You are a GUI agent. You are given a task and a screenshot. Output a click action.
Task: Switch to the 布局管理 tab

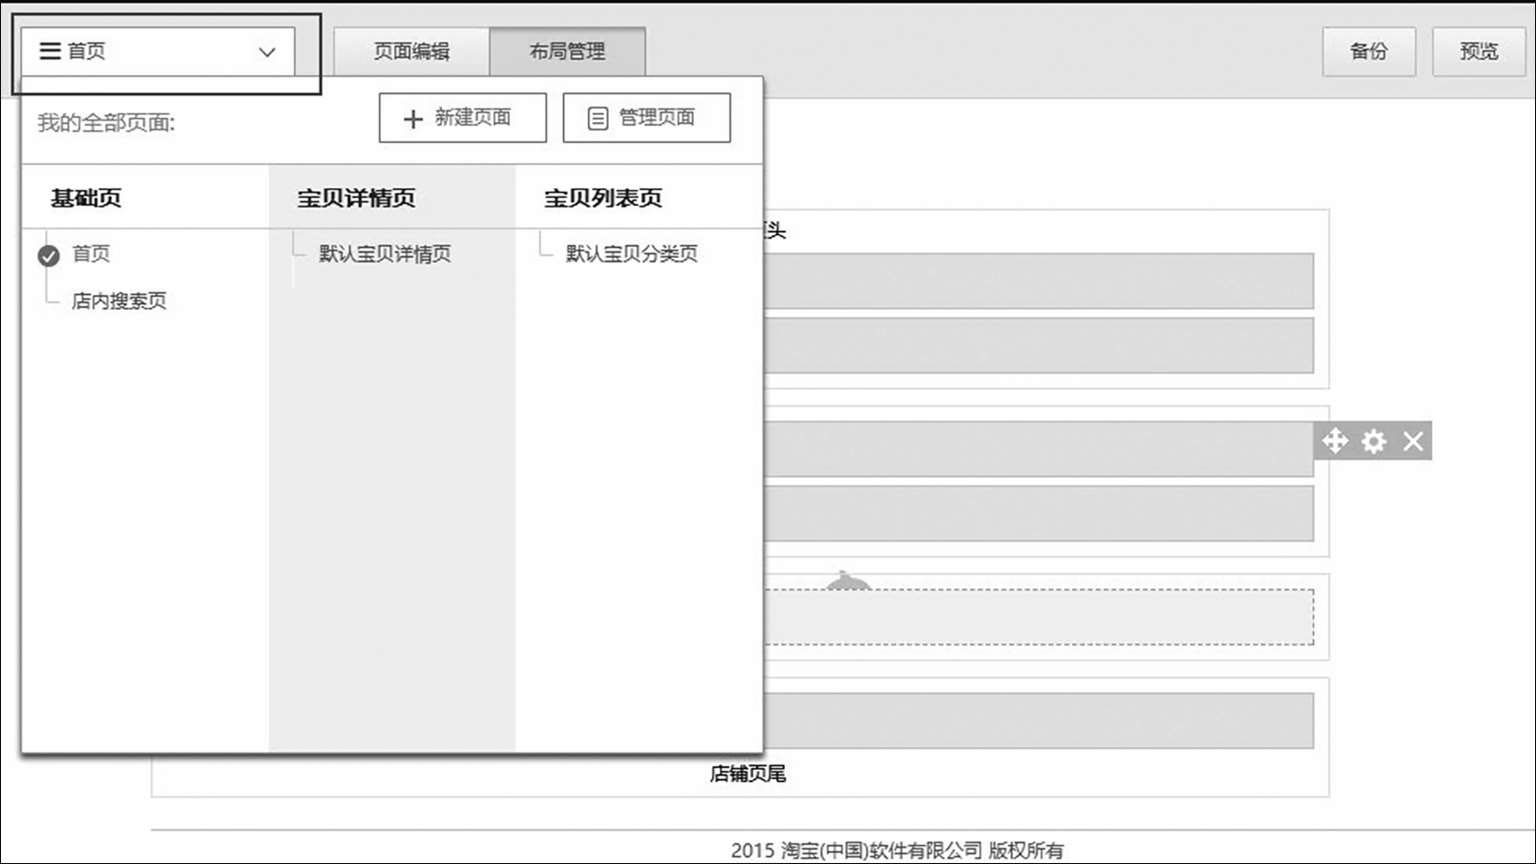(x=567, y=52)
